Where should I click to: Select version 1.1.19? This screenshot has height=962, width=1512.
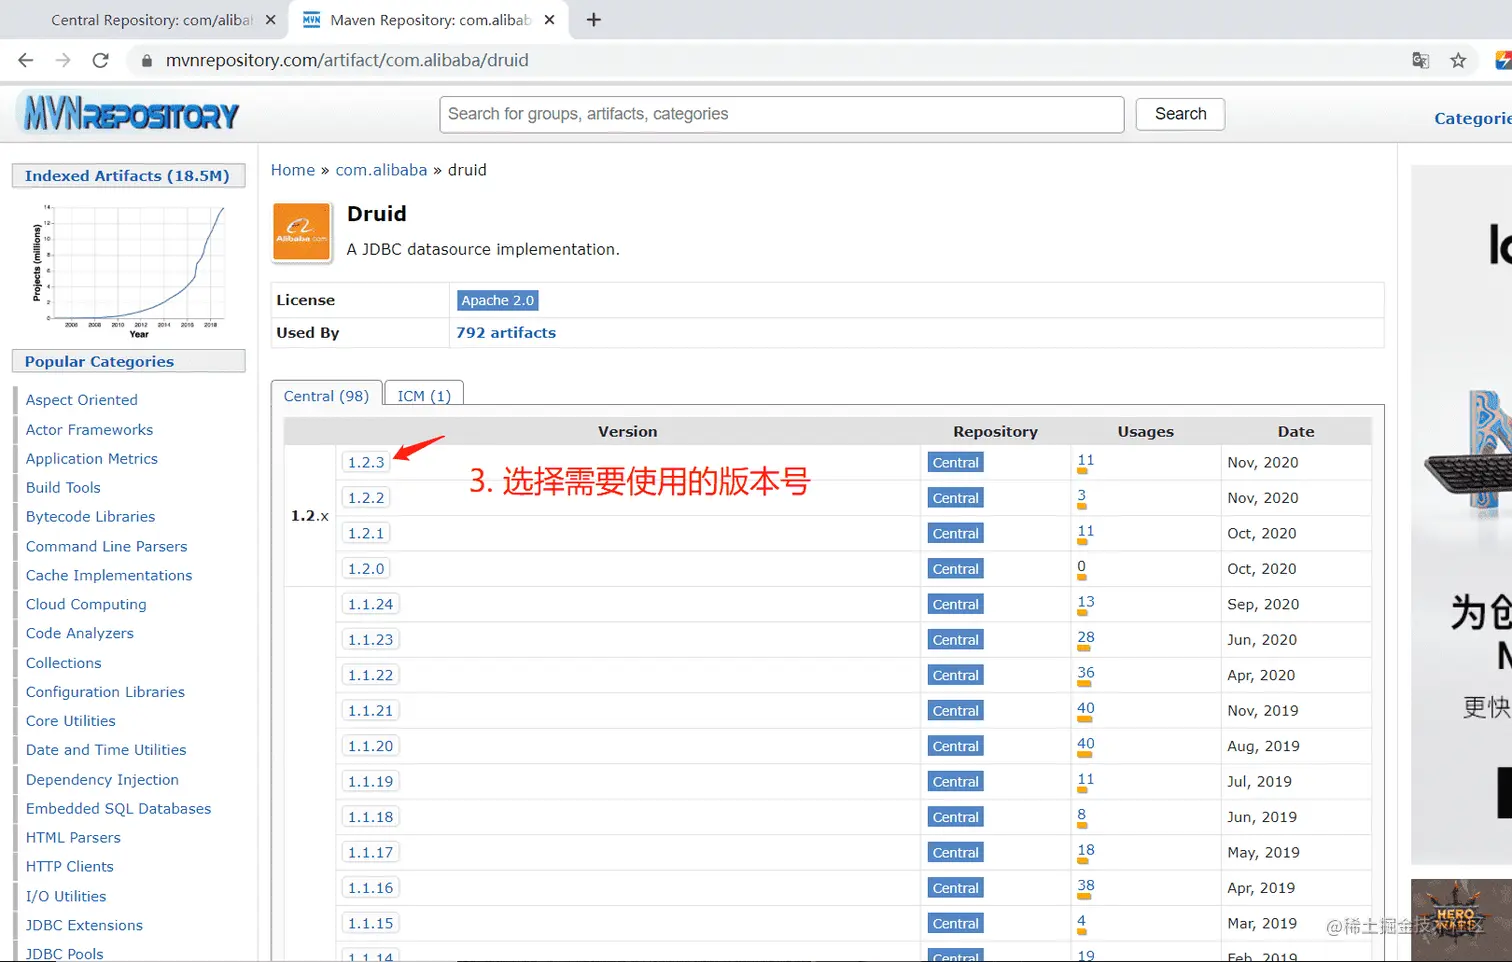click(x=370, y=782)
